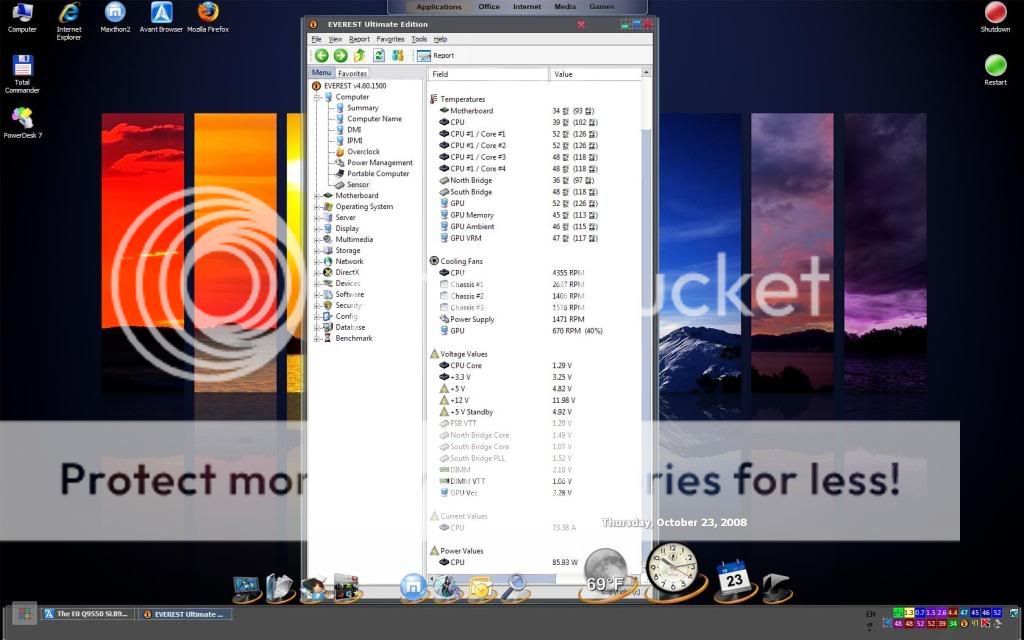Open the Report menu

point(359,39)
